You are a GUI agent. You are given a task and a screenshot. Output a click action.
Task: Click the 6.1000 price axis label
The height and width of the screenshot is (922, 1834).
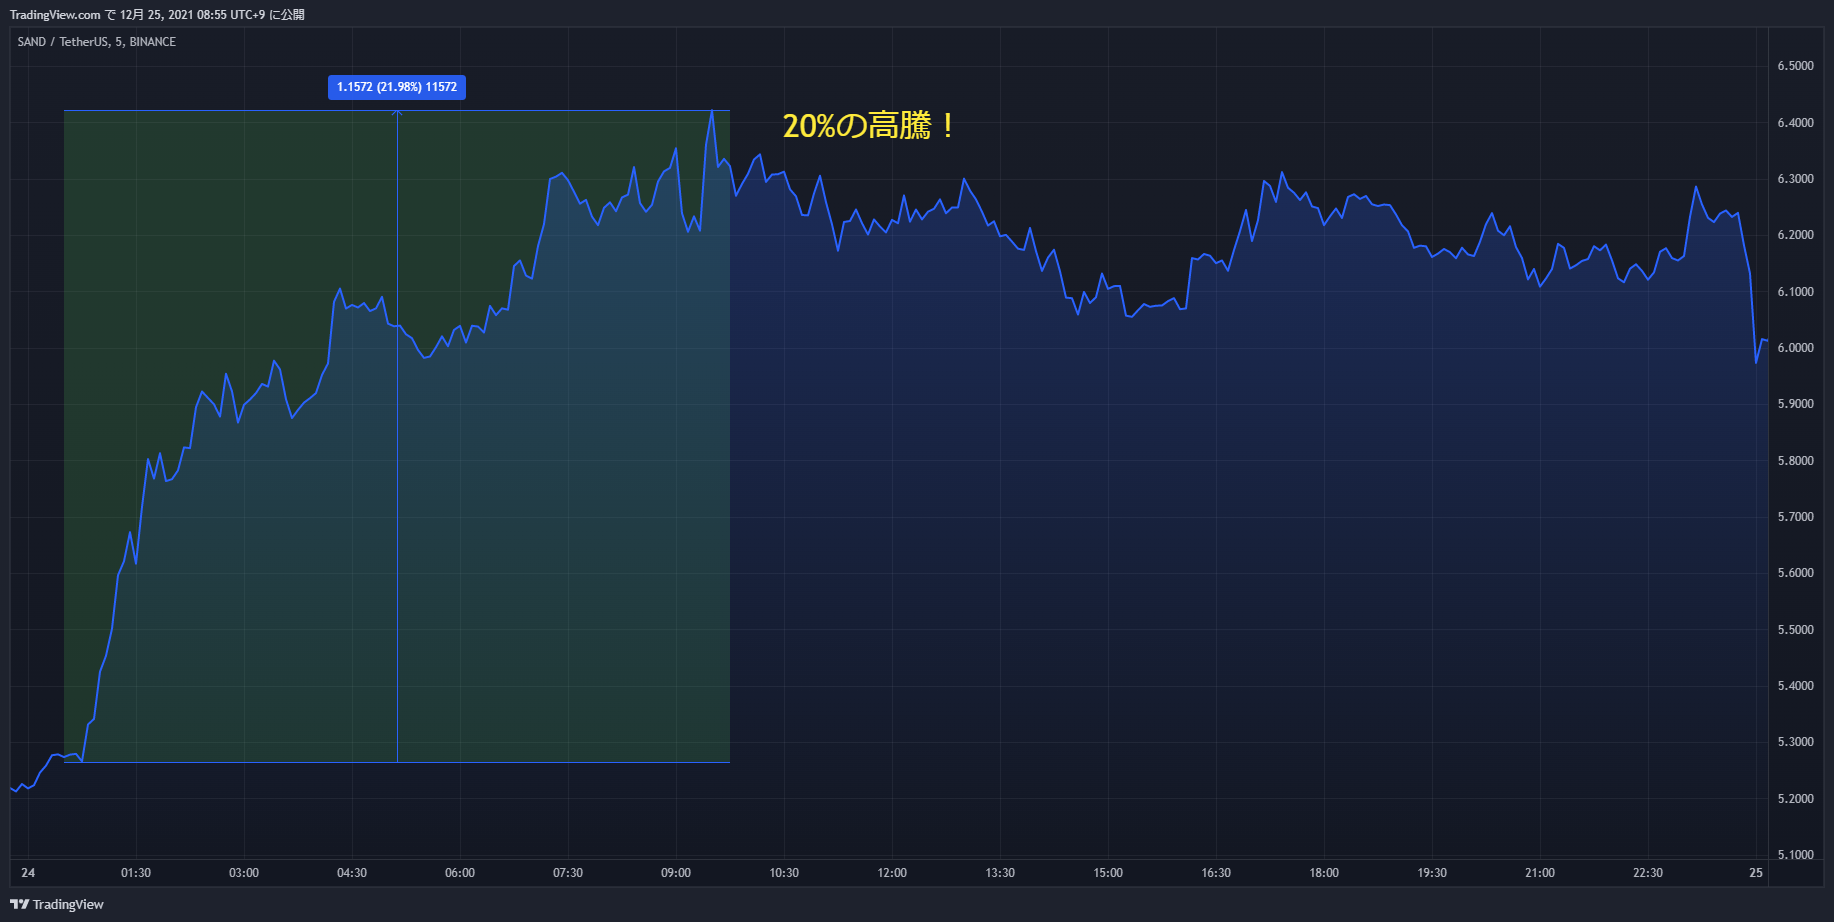(1795, 292)
